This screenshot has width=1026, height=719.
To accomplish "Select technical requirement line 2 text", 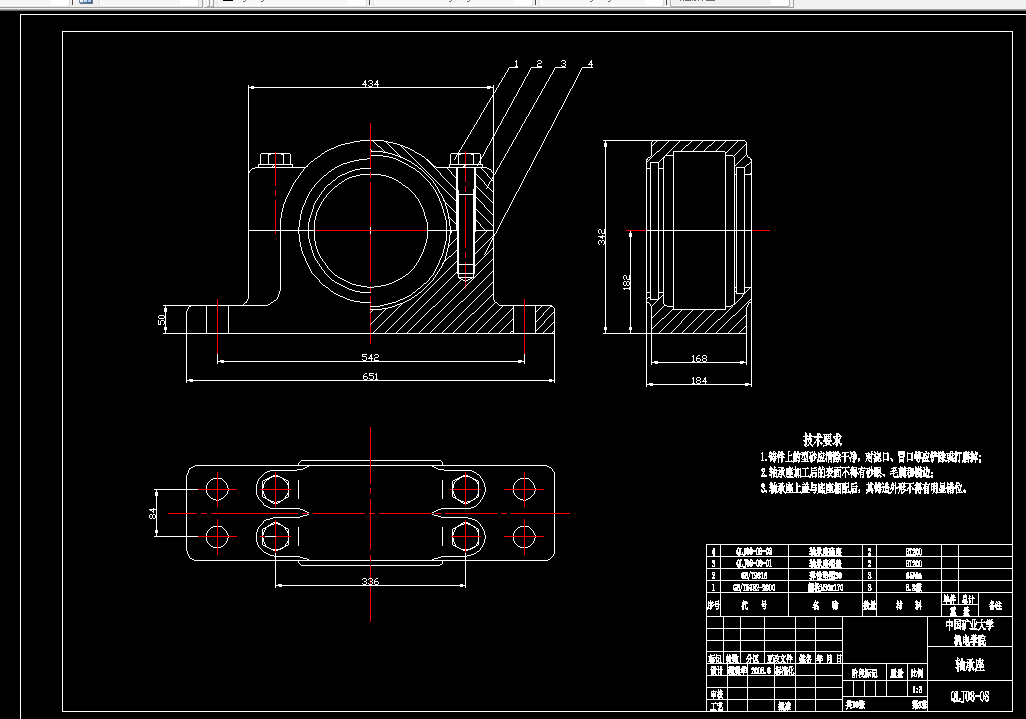I will 847,472.
